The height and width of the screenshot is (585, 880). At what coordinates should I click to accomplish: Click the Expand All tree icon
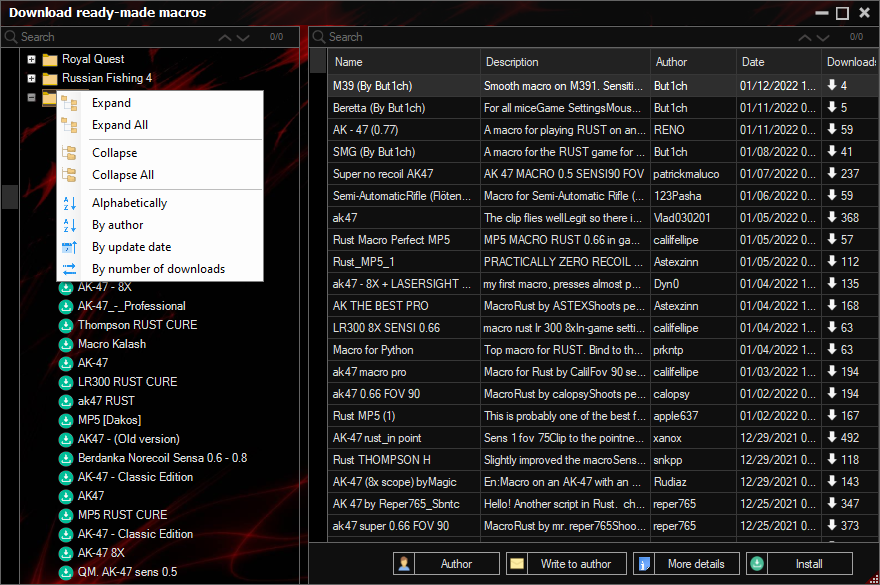[x=70, y=125]
